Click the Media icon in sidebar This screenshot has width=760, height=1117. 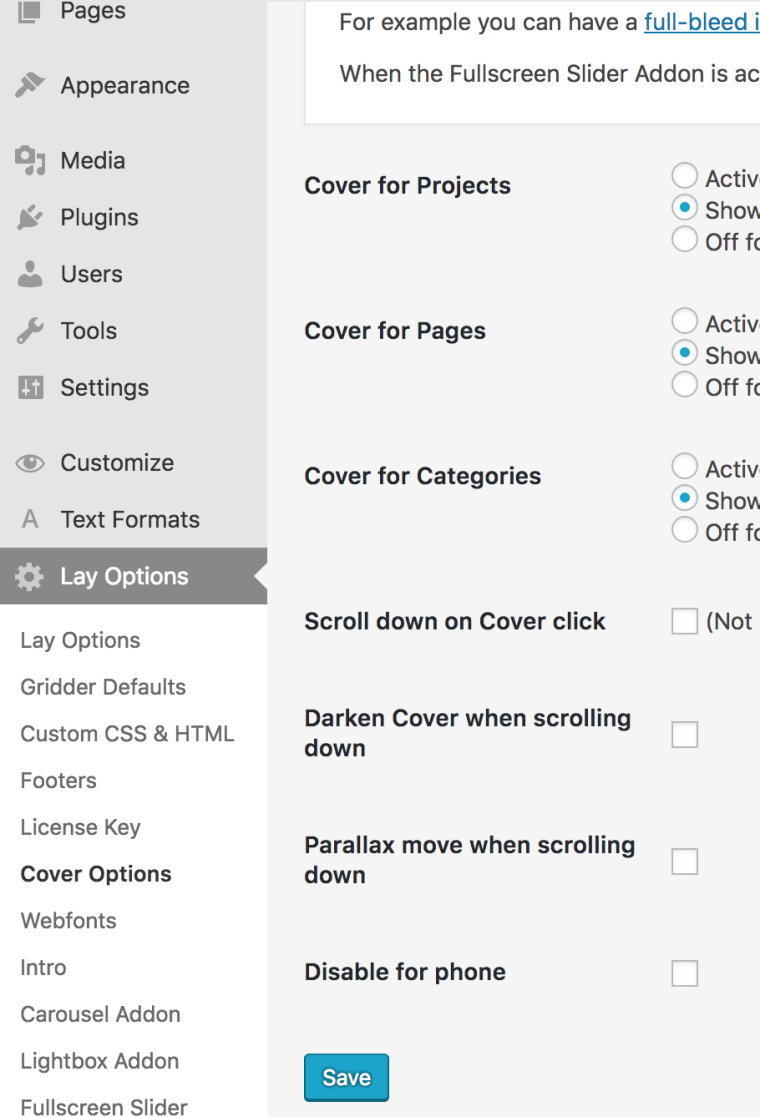30,160
